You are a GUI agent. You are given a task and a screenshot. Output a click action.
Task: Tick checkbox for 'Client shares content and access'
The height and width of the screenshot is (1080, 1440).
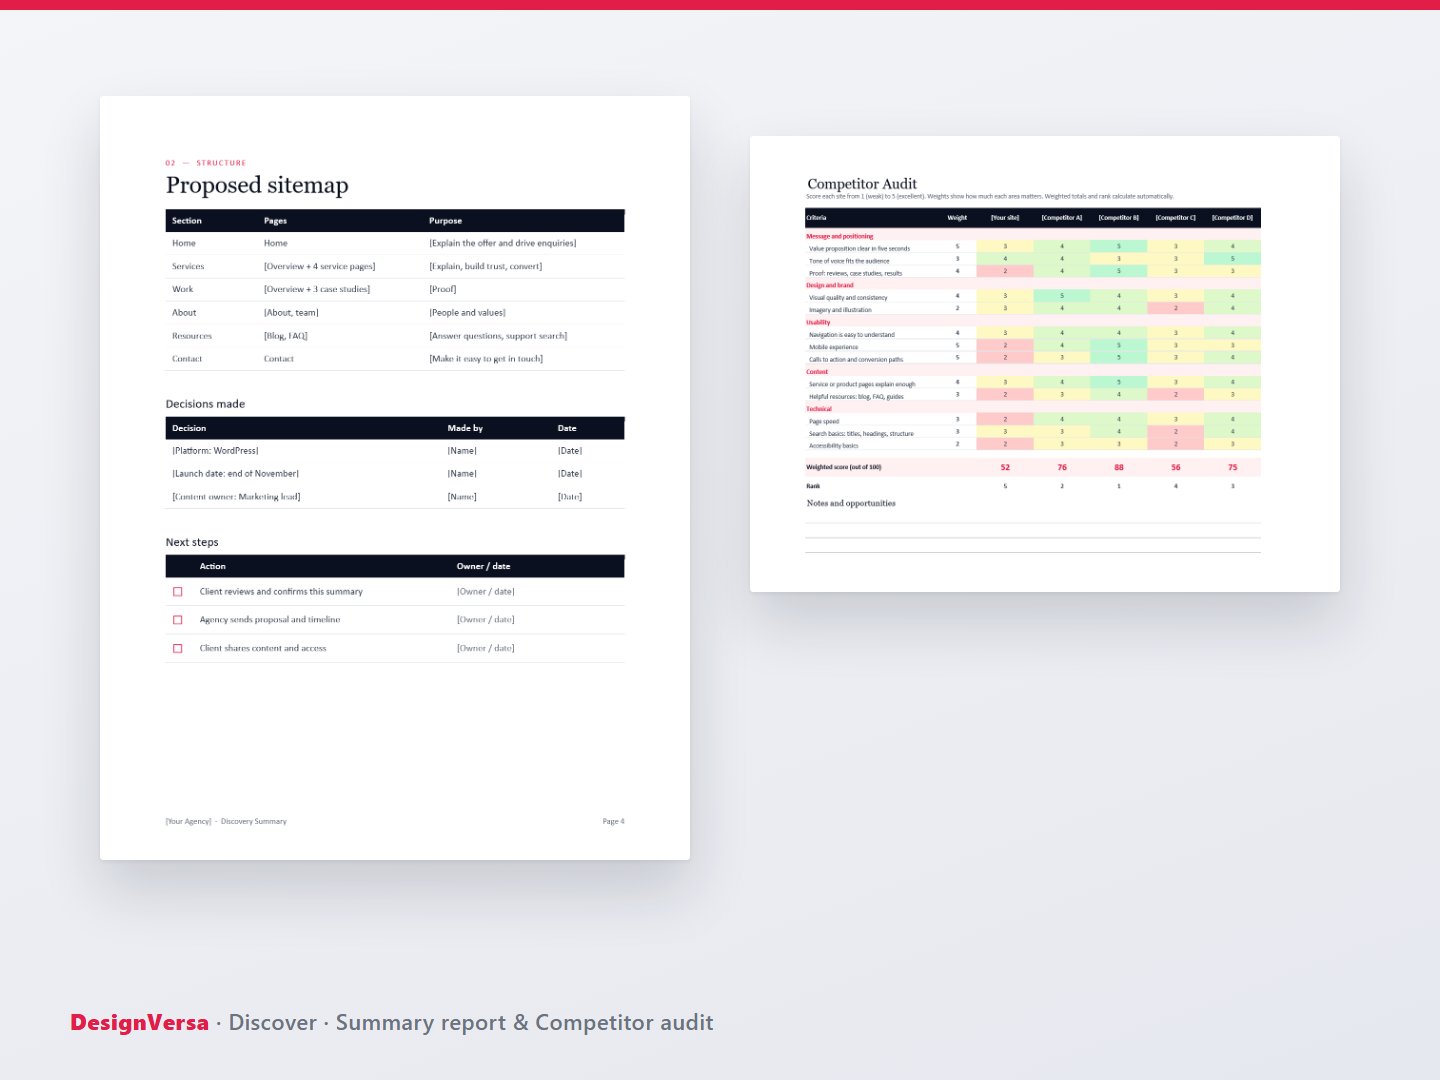(x=178, y=648)
